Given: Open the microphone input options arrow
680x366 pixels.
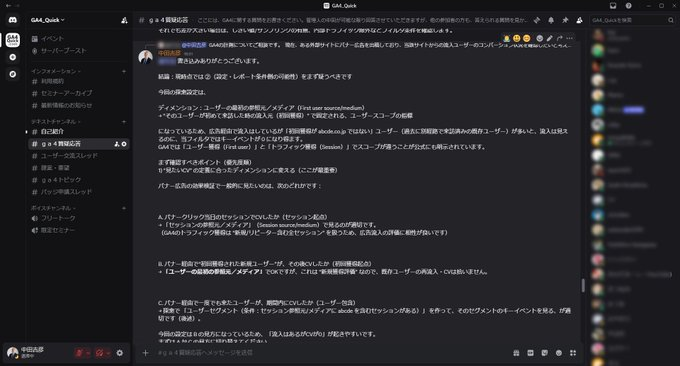Looking at the screenshot, I should click(x=88, y=353).
